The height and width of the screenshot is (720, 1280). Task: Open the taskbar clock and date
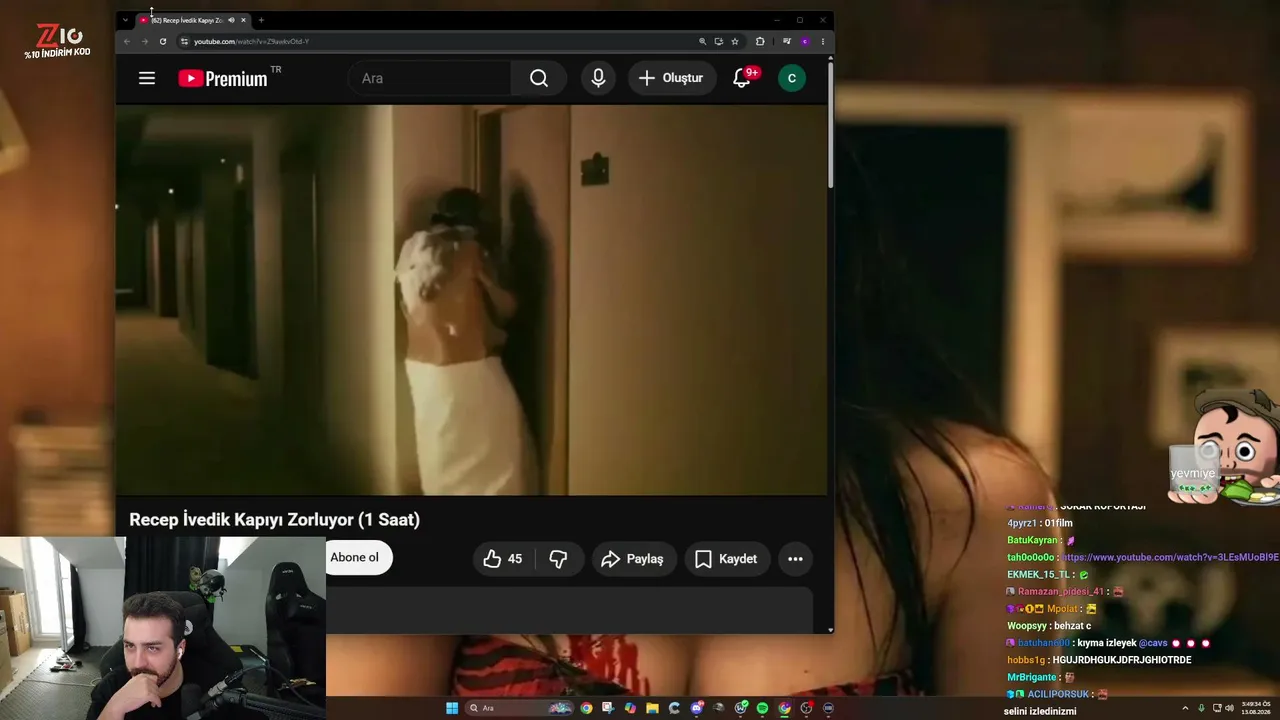pyautogui.click(x=1255, y=708)
